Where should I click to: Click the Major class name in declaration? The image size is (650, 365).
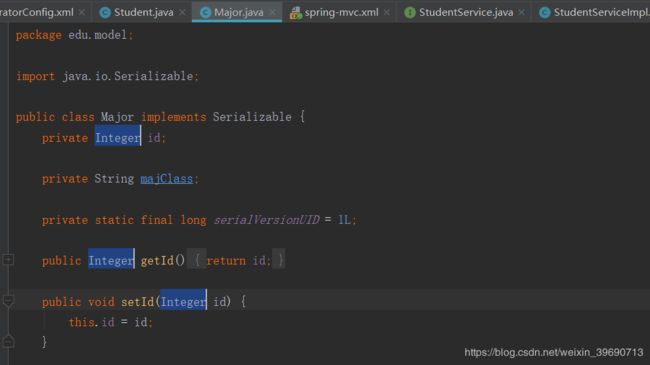pyautogui.click(x=117, y=117)
